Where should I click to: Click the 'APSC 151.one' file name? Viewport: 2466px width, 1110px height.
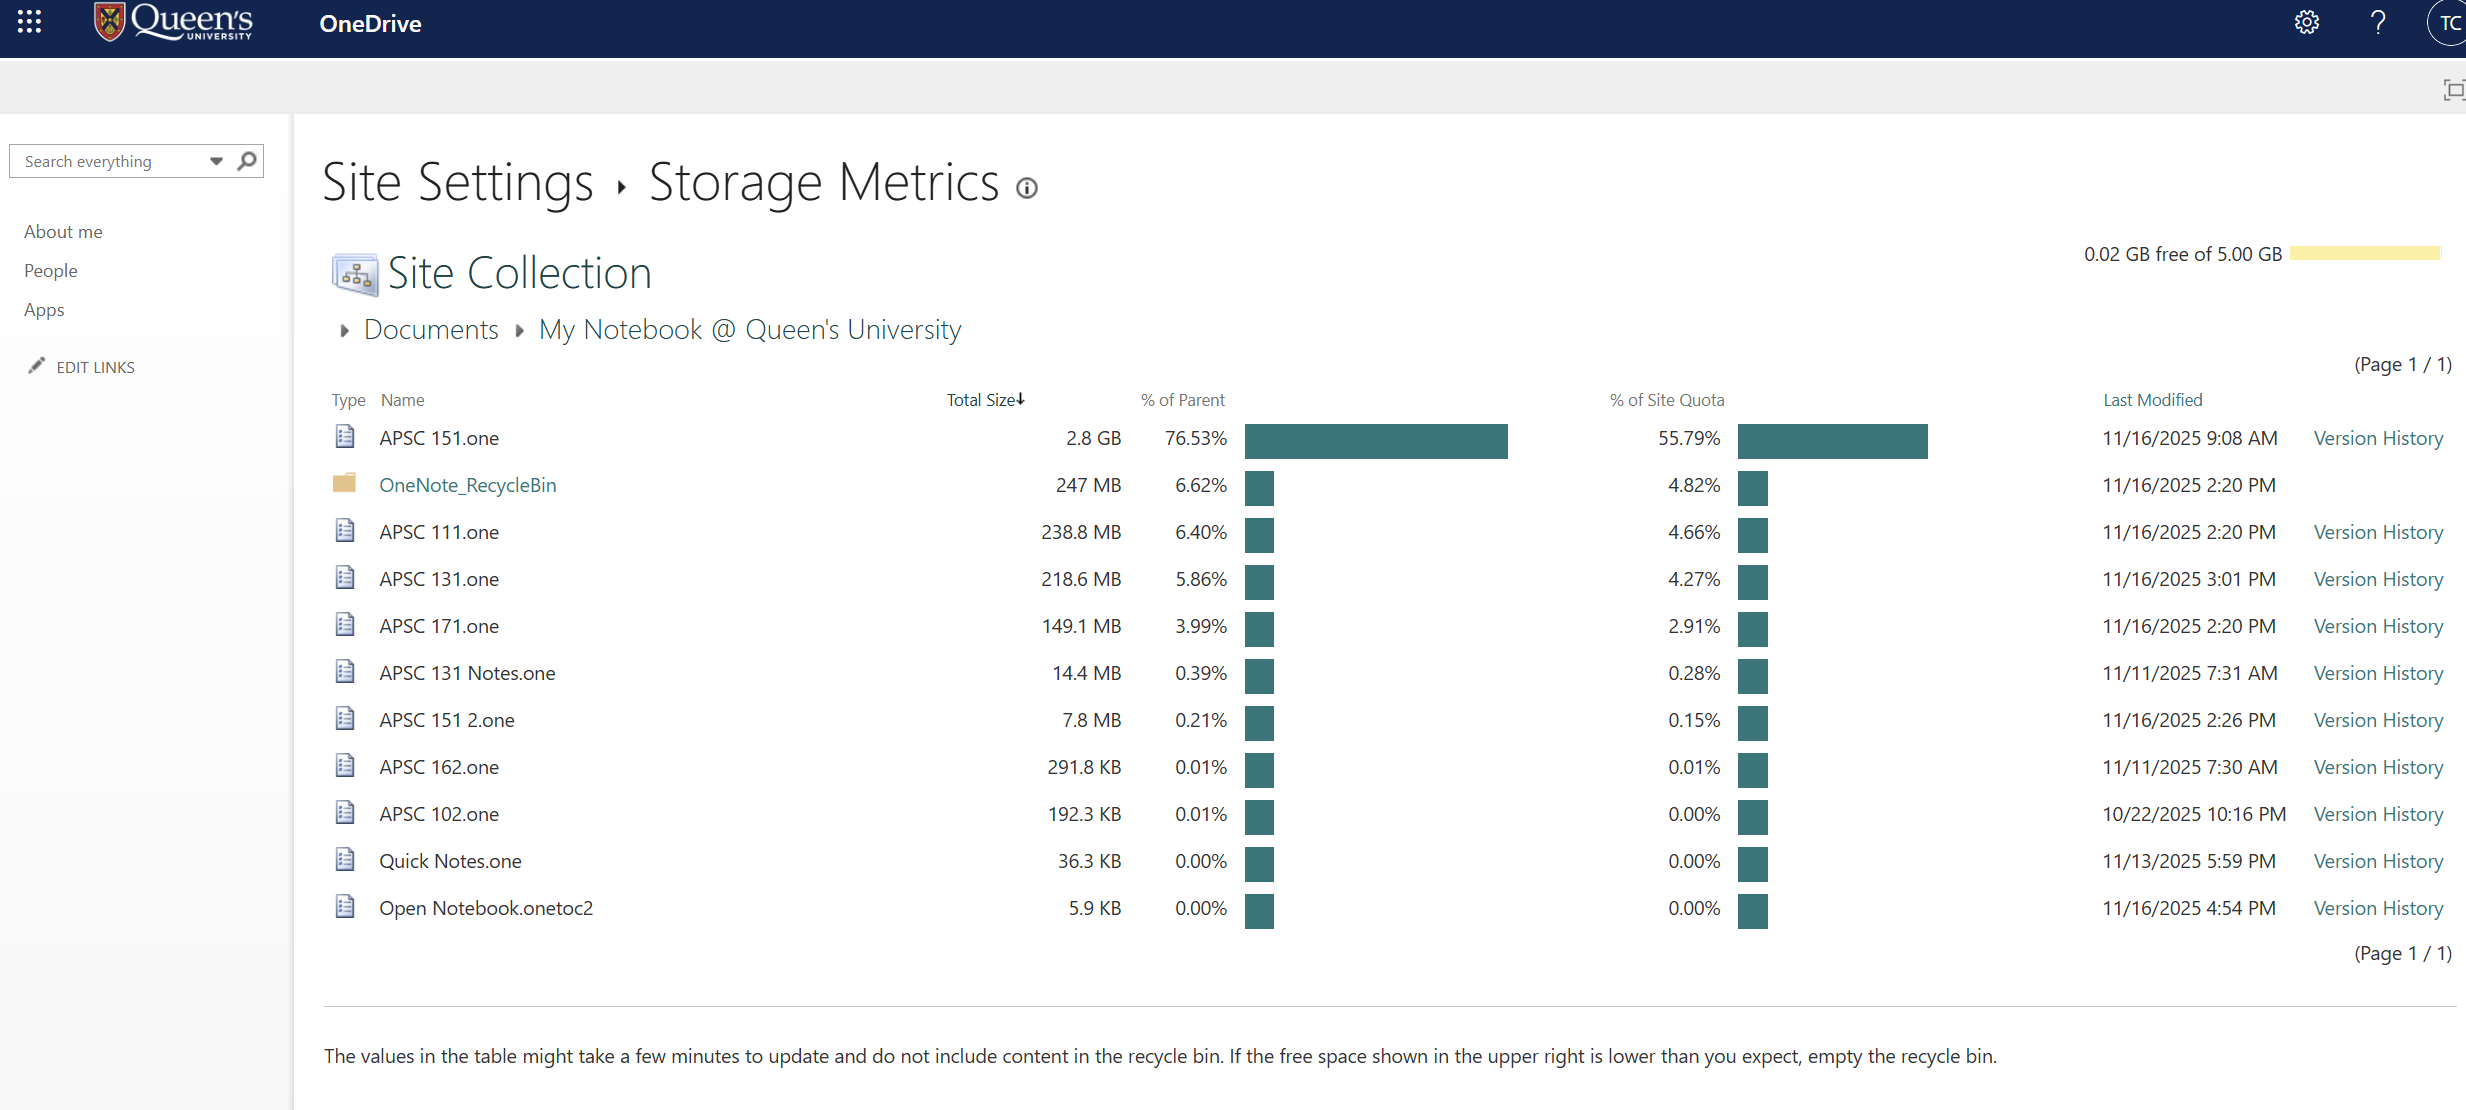tap(439, 438)
